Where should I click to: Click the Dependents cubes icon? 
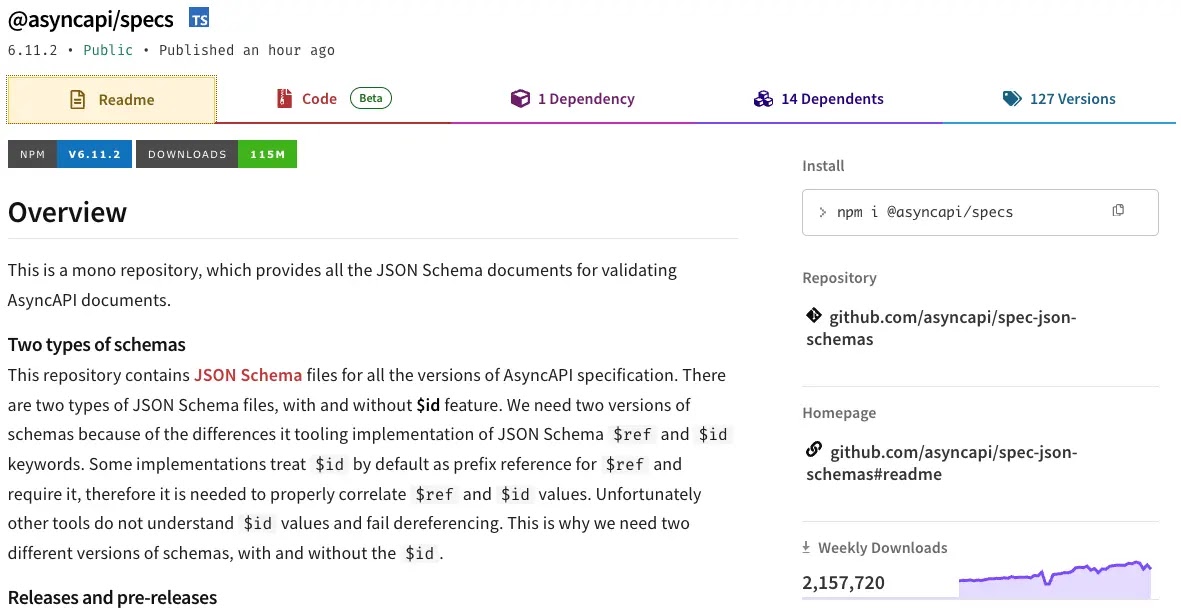763,99
